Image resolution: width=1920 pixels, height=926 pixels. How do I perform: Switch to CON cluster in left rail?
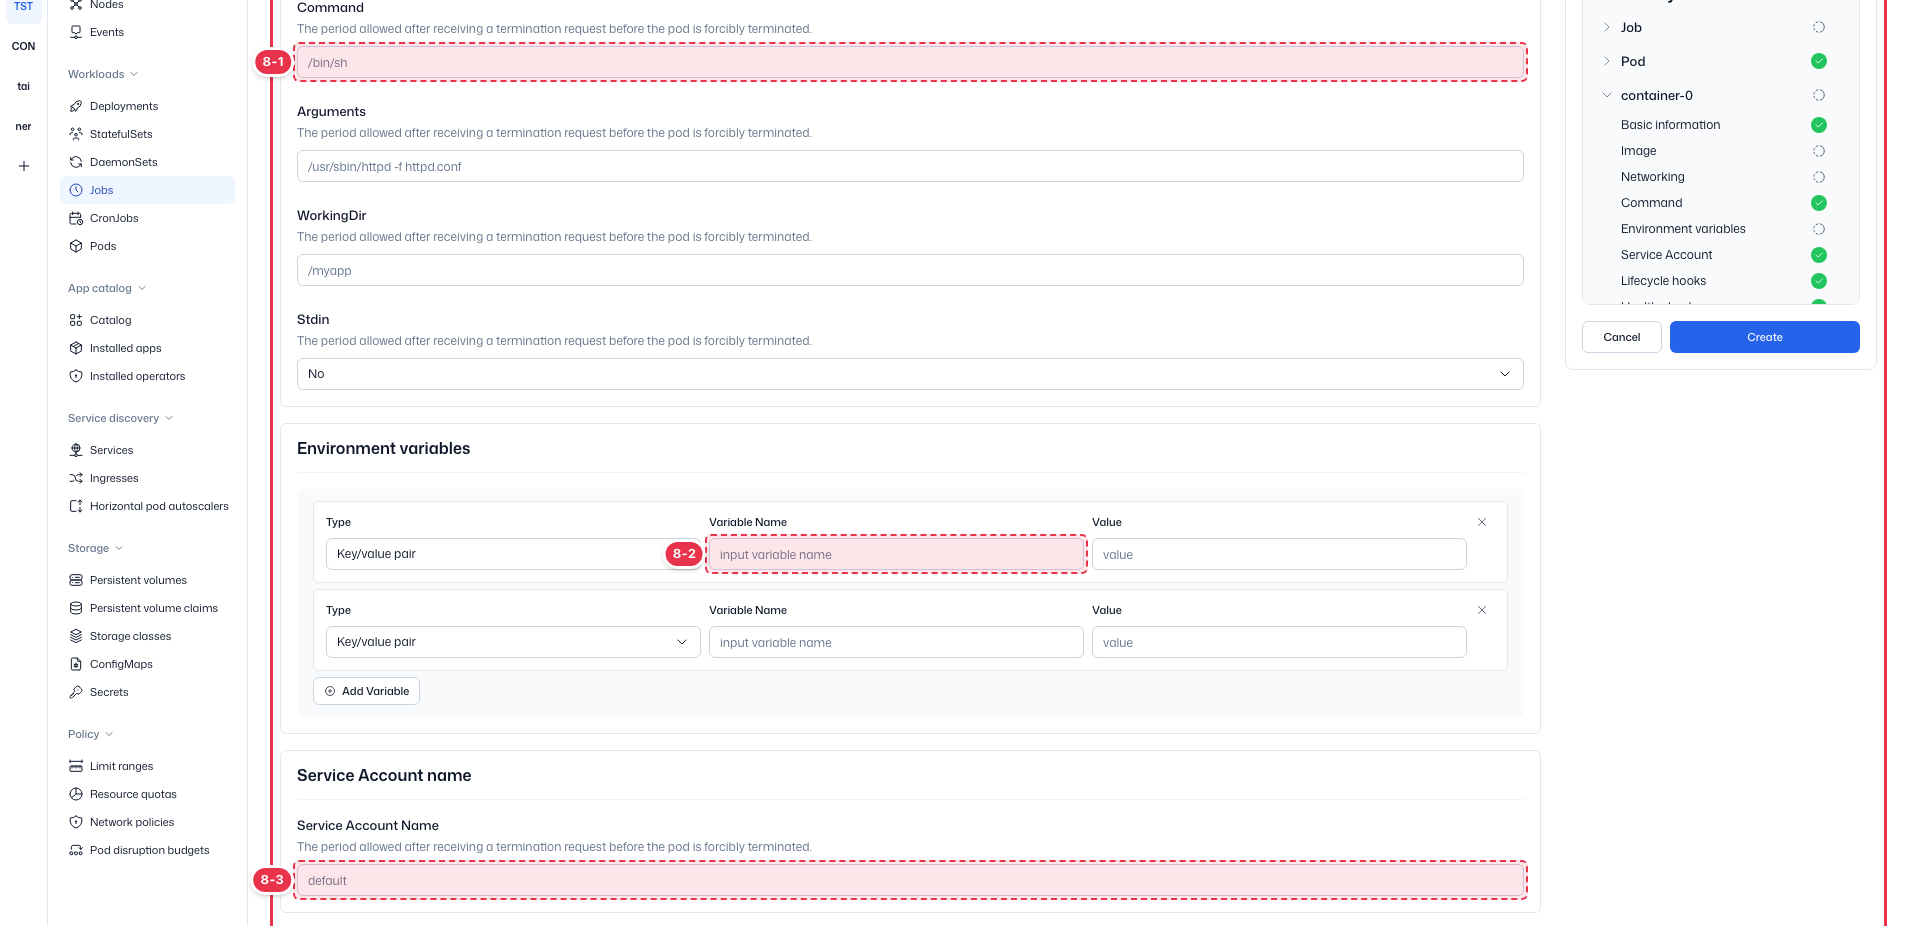(x=24, y=46)
